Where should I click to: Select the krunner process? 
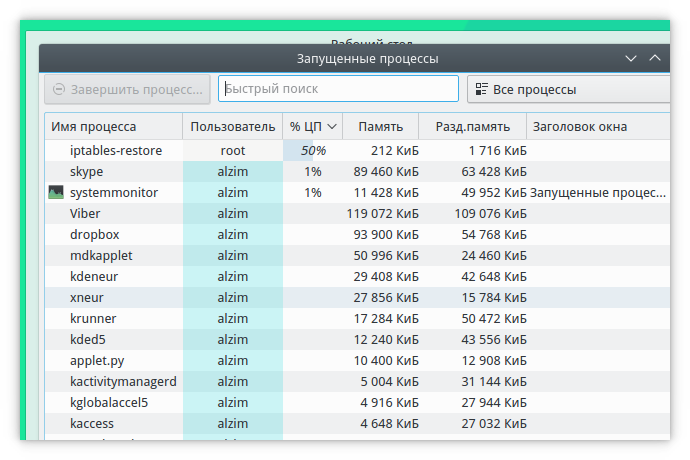pos(93,319)
